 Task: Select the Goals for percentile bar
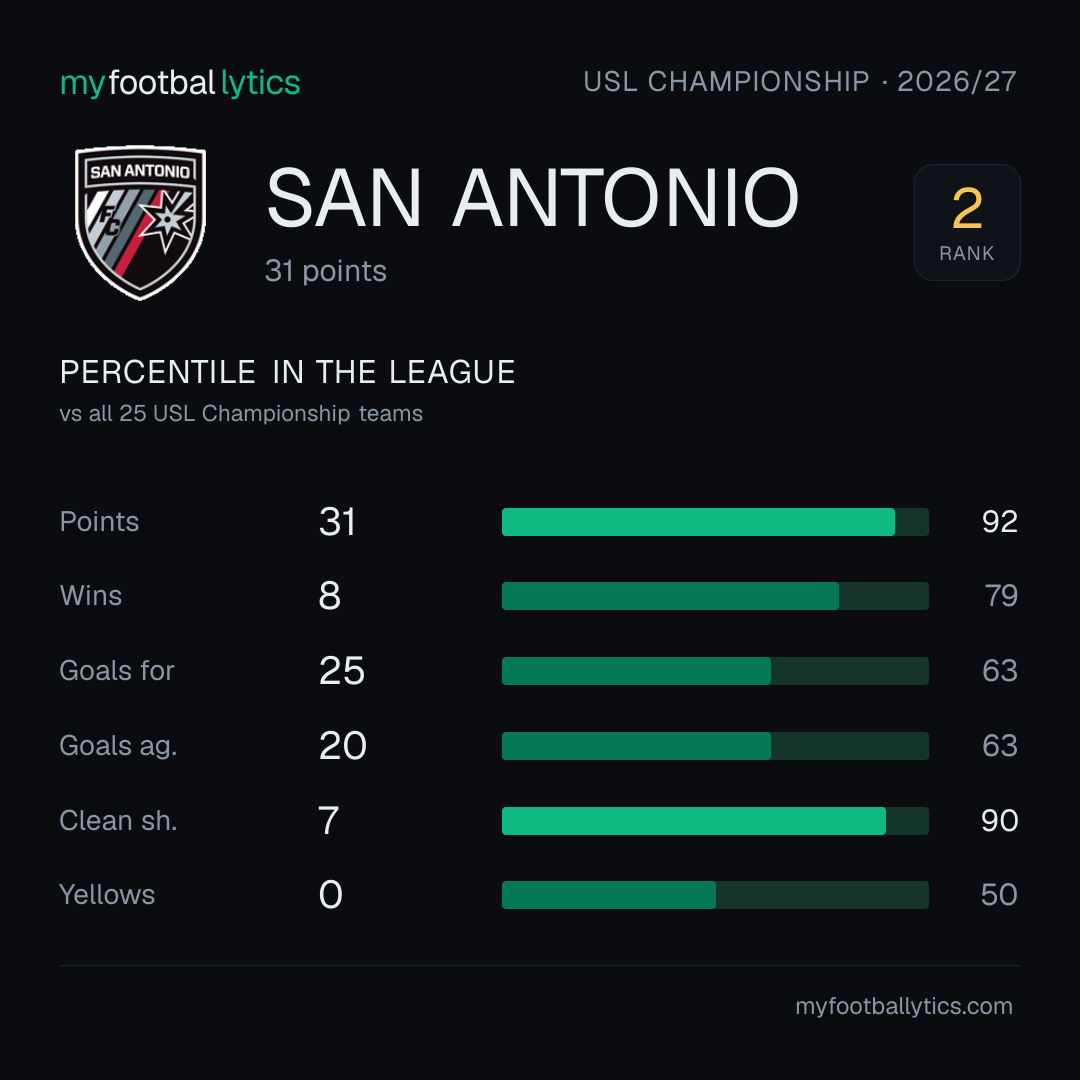pyautogui.click(x=715, y=671)
